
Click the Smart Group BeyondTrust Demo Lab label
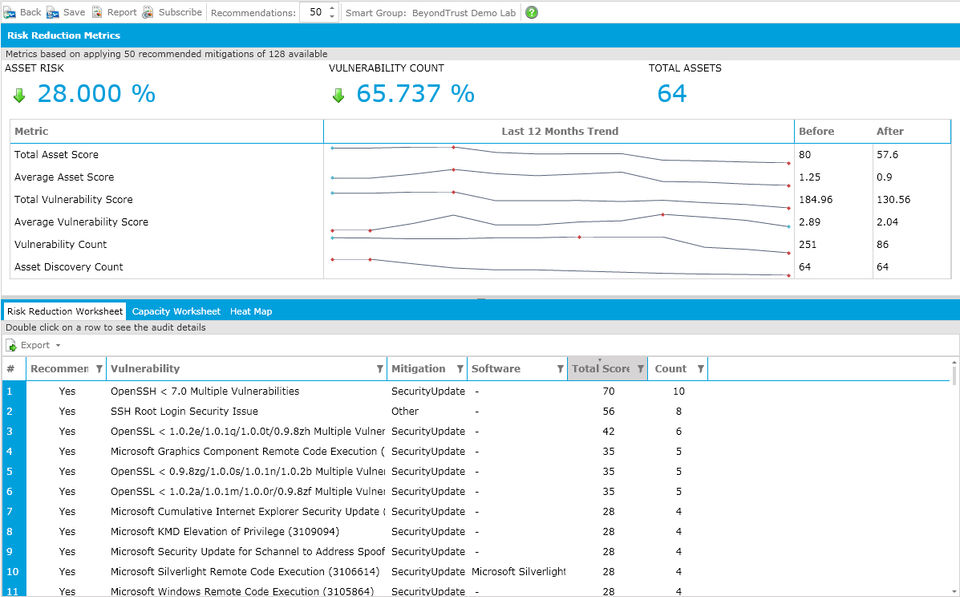pos(430,12)
